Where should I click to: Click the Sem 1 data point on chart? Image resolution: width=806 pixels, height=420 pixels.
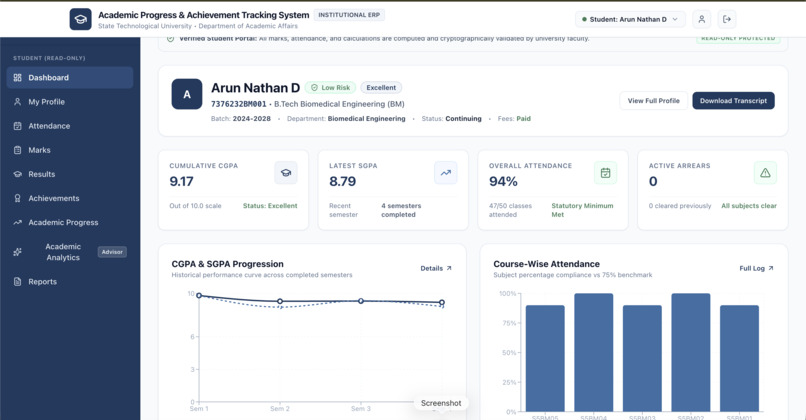[x=199, y=296]
